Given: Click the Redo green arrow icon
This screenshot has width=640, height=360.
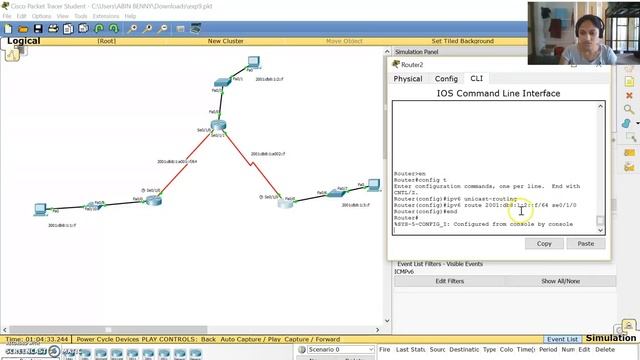Looking at the screenshot, I should (x=114, y=29).
